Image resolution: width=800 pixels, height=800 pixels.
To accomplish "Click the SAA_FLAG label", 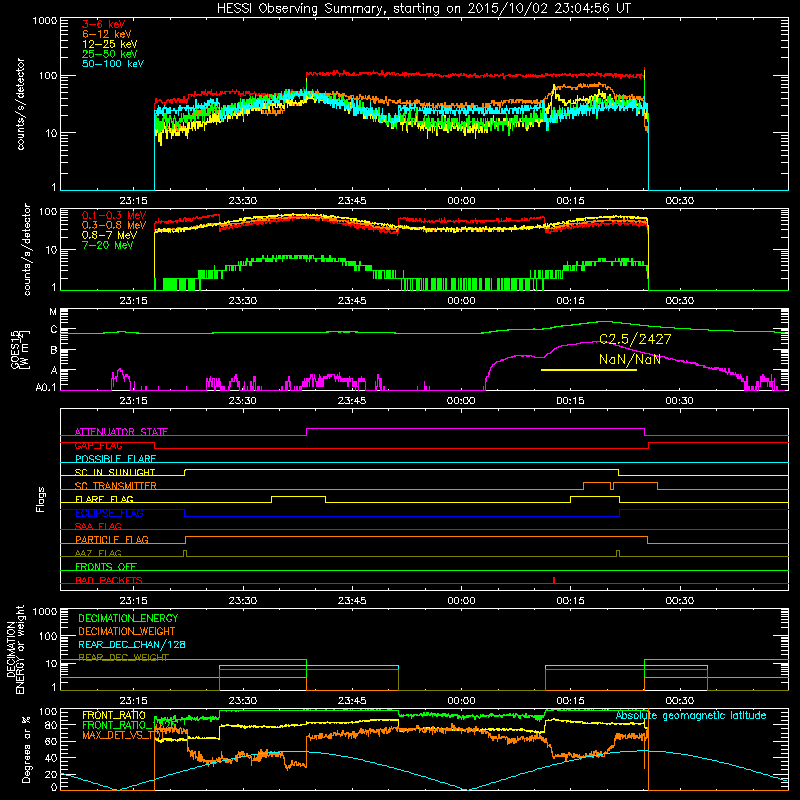I will (x=98, y=527).
